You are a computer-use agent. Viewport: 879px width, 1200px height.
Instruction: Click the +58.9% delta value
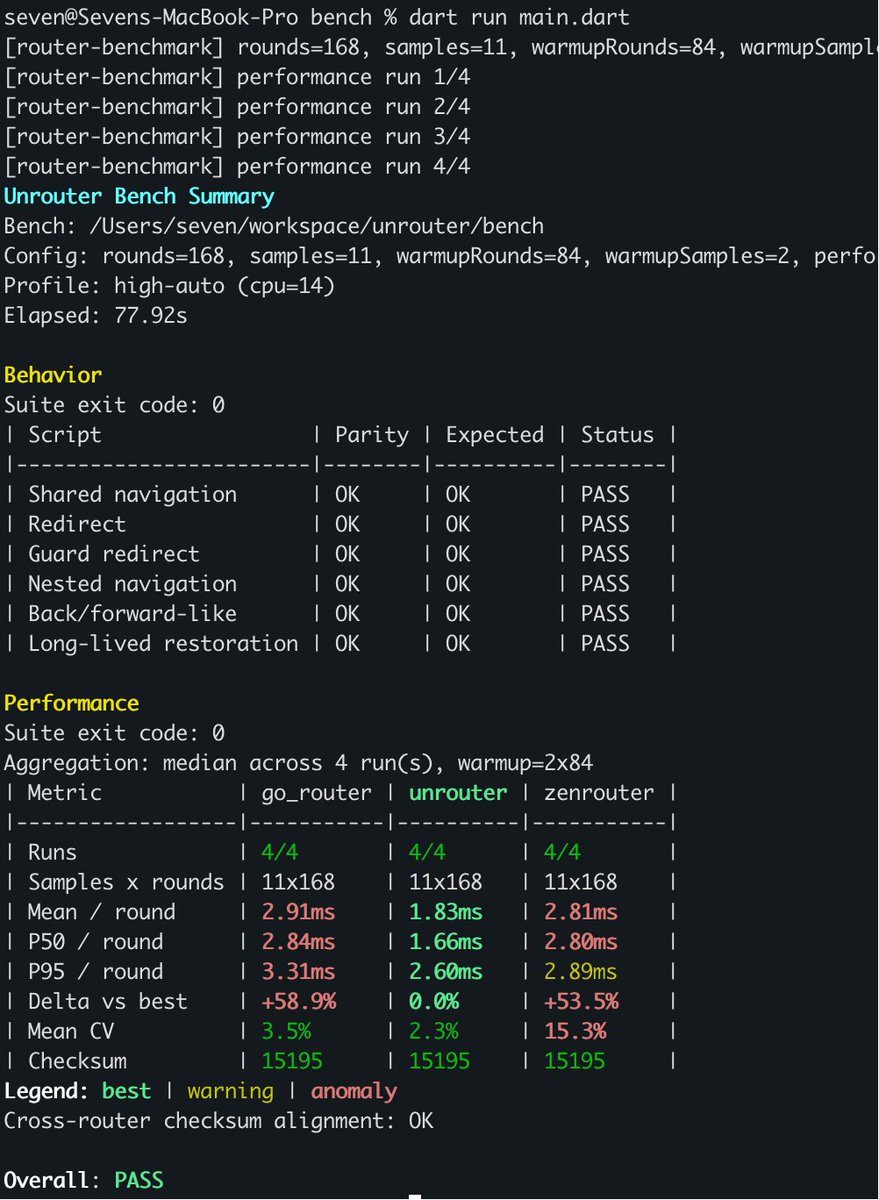coord(298,1002)
